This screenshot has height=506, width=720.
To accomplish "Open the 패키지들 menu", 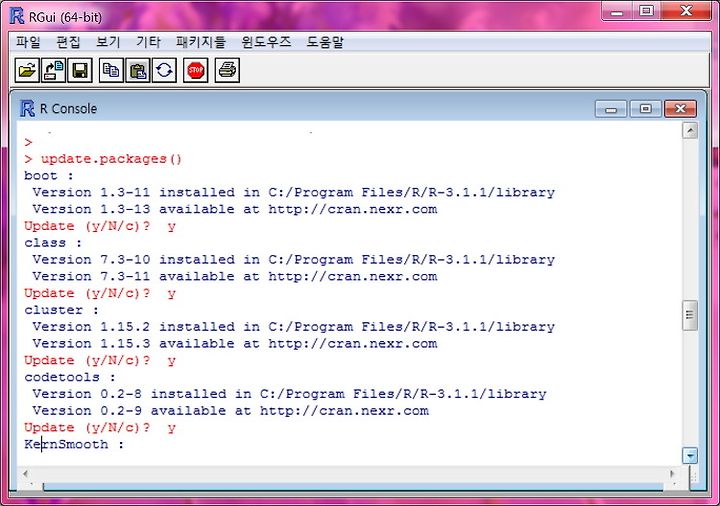I will 201,42.
